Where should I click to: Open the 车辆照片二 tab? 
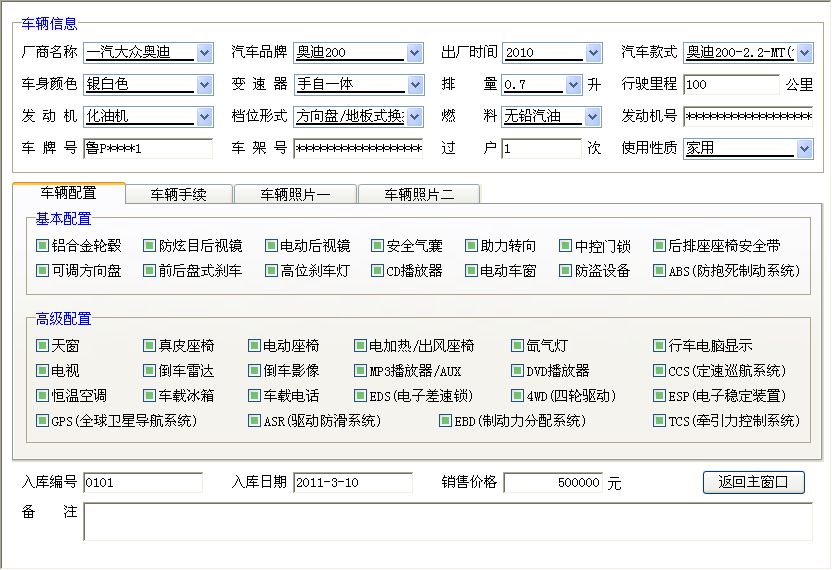(419, 194)
